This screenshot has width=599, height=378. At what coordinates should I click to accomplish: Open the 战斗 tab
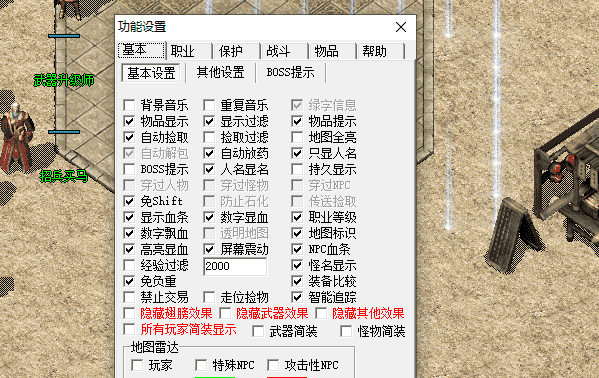[284, 51]
